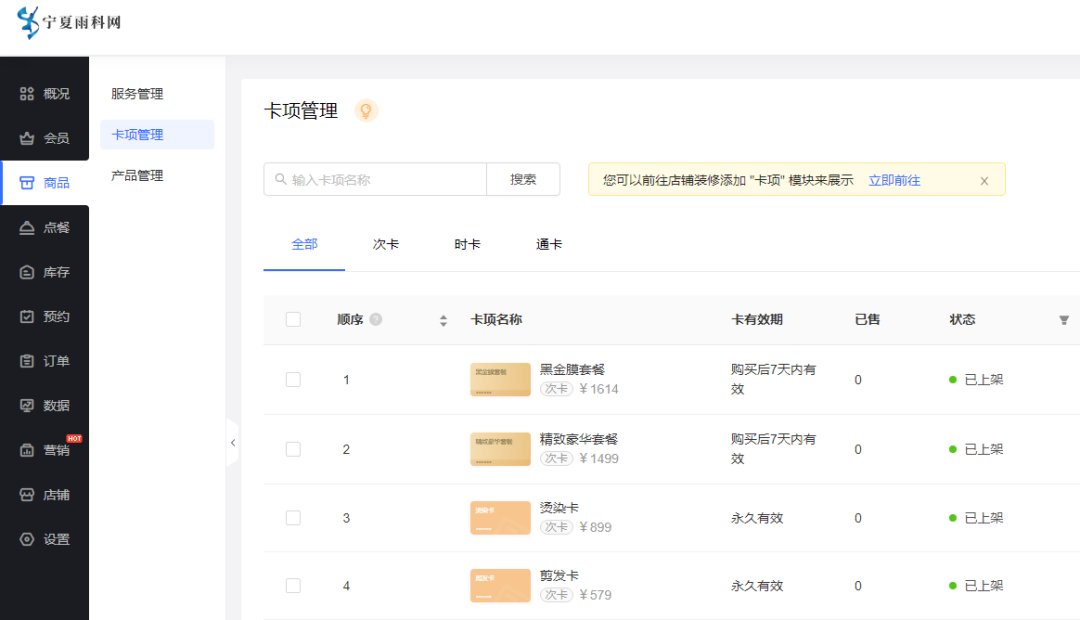Click 永久有效 validity in 剪发卡 row

pos(757,586)
